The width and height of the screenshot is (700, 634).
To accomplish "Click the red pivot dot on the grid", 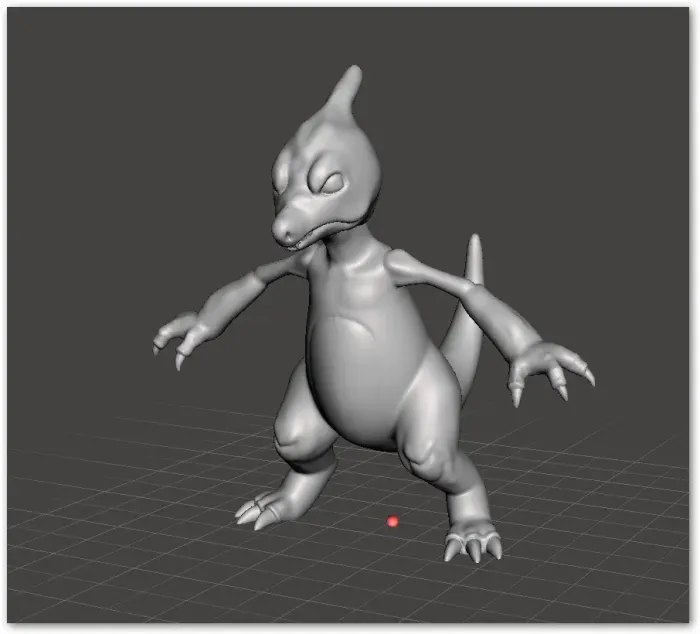I will click(392, 521).
